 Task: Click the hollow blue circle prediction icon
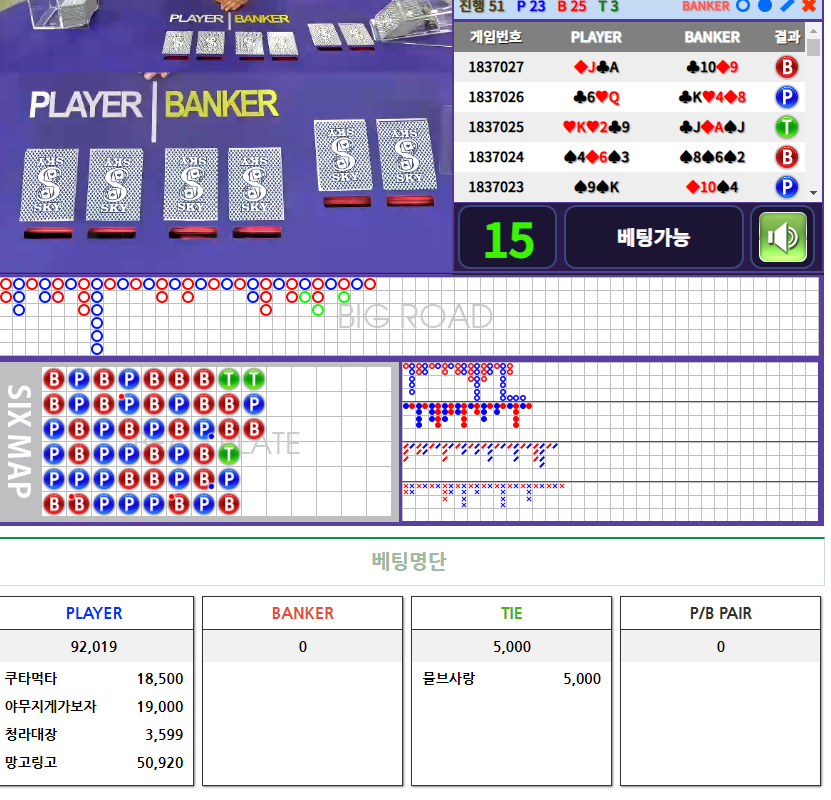tap(743, 6)
